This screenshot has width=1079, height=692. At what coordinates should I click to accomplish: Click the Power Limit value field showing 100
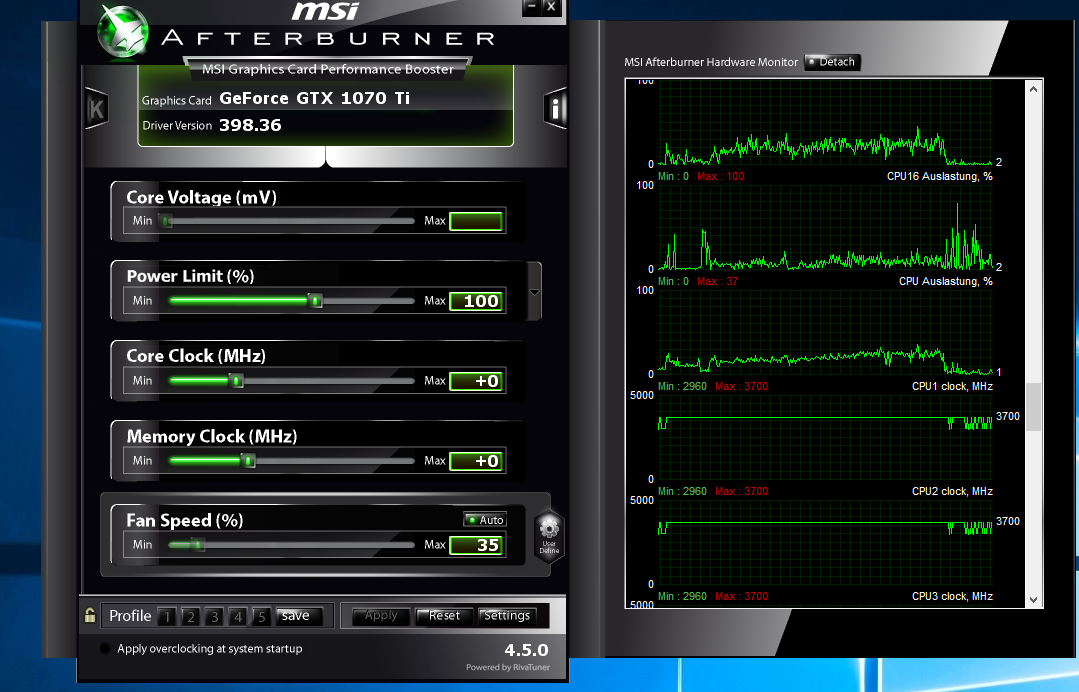(x=476, y=301)
